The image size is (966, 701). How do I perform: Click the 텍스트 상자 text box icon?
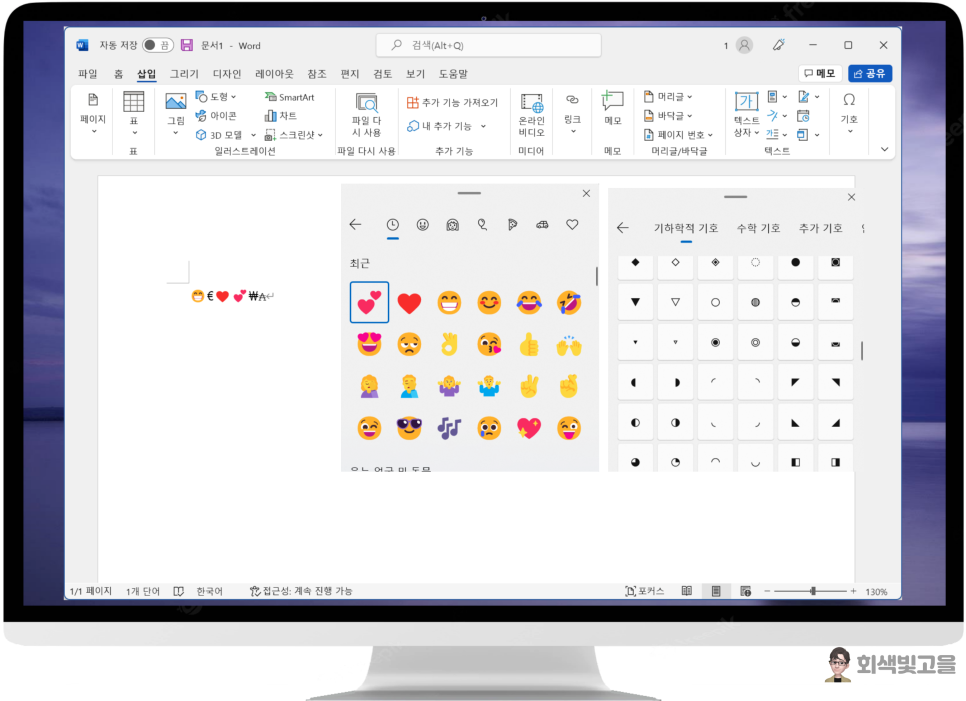pyautogui.click(x=746, y=101)
